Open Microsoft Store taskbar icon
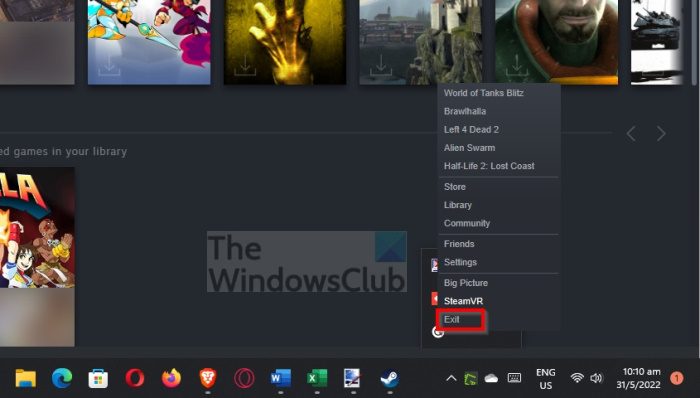This screenshot has height=398, width=700. click(98, 379)
